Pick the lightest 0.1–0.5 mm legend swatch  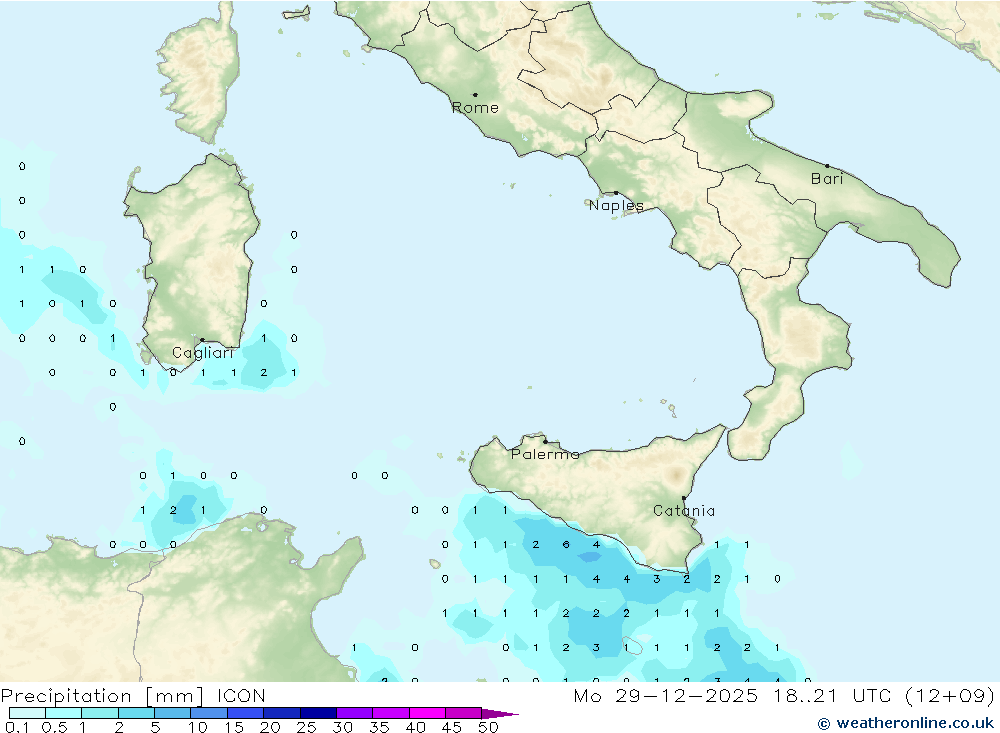pyautogui.click(x=27, y=713)
